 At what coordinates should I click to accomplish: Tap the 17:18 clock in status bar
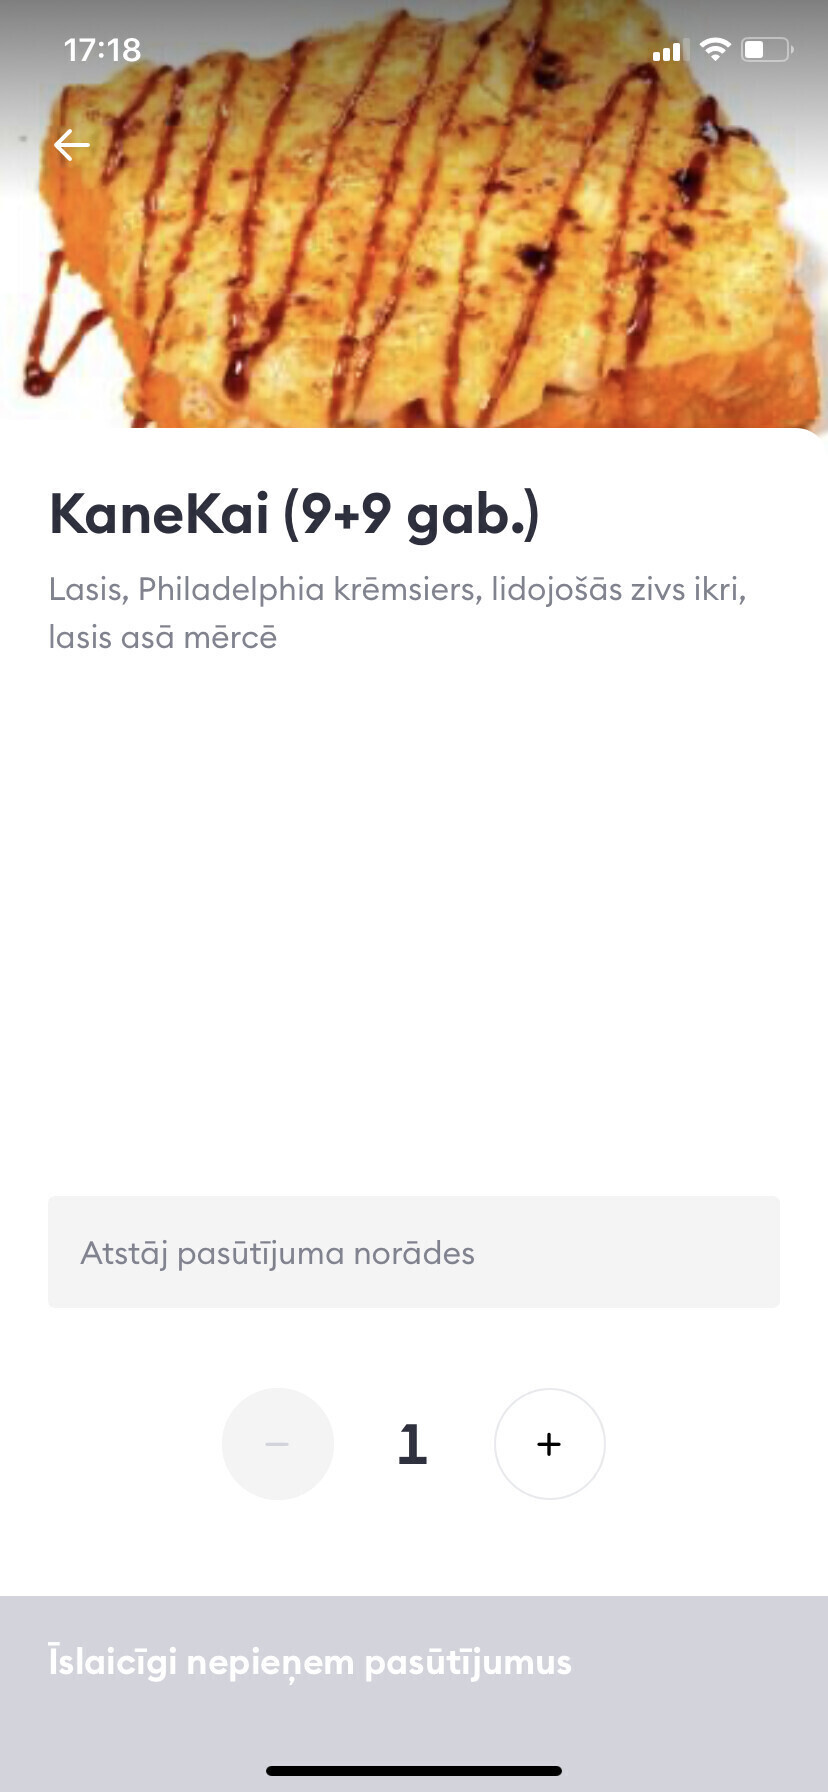point(102,49)
